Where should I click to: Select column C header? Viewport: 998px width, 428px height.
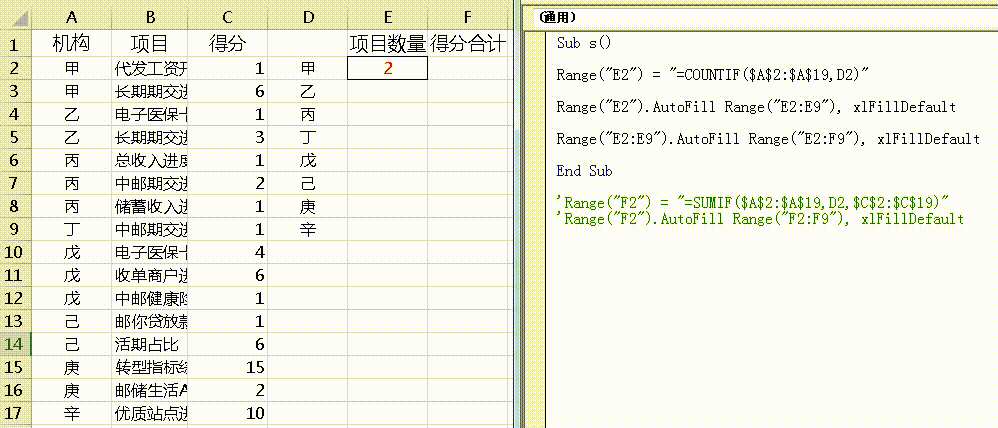coord(228,18)
